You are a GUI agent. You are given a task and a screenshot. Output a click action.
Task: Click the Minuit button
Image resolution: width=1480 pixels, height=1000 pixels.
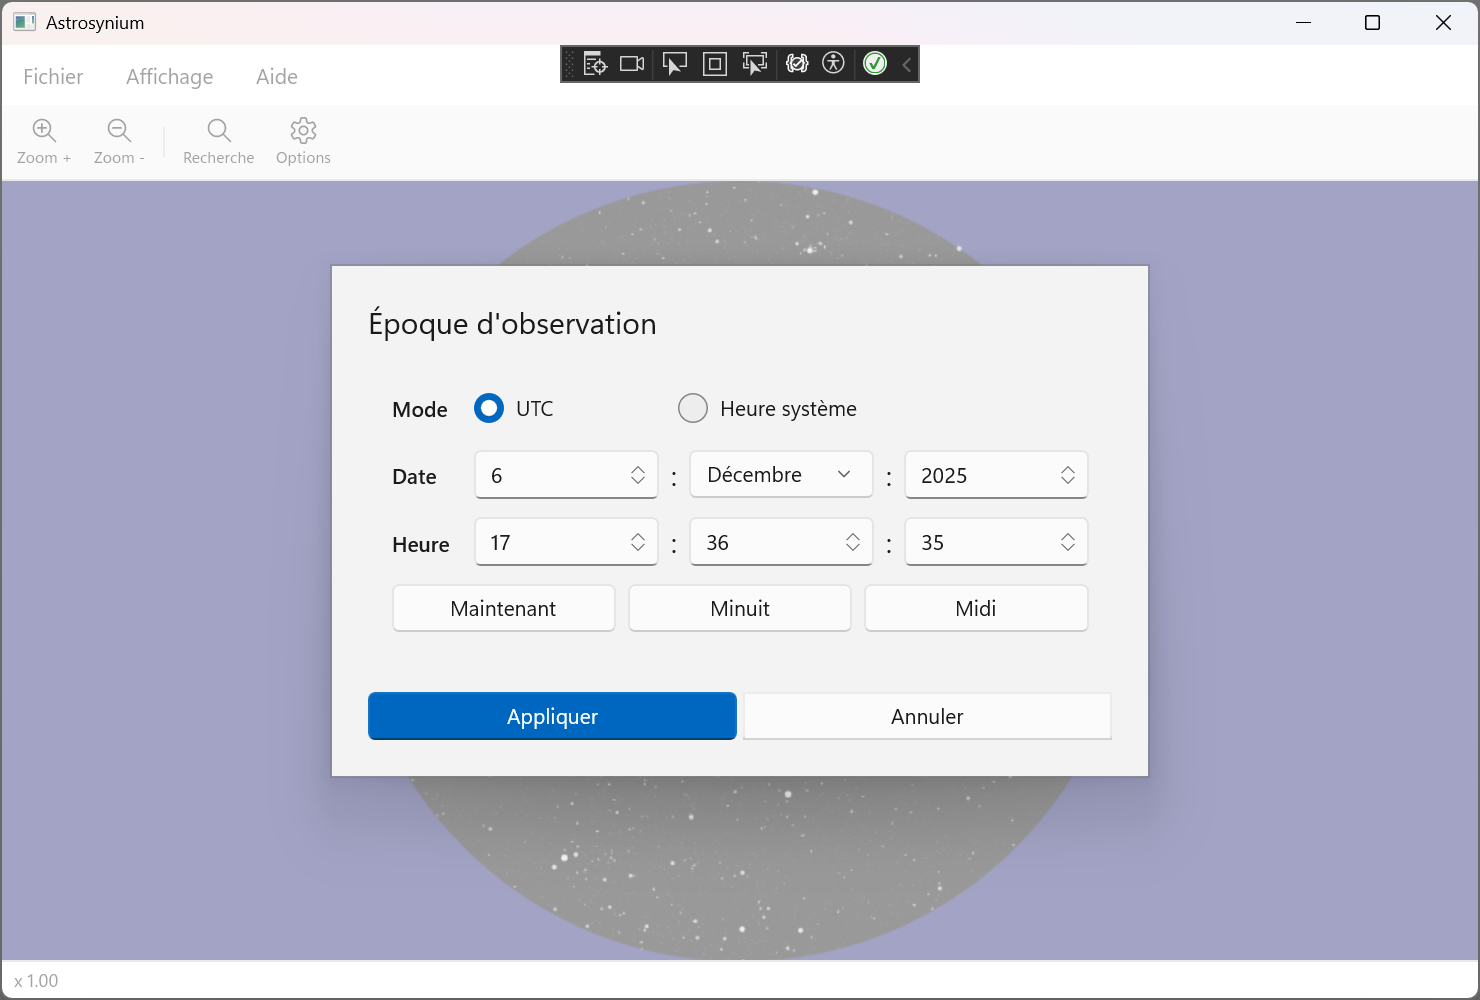[739, 608]
